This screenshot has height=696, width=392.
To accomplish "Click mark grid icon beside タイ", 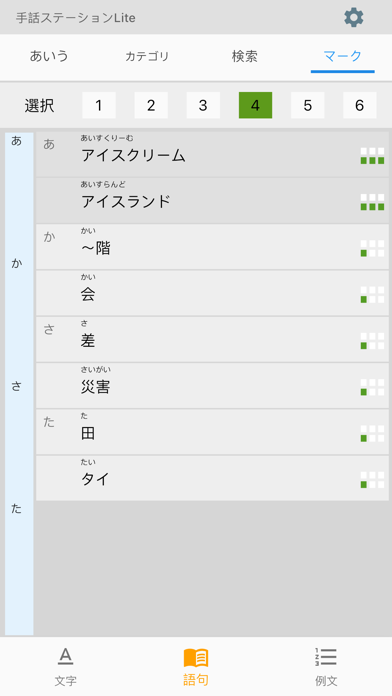I will [372, 480].
